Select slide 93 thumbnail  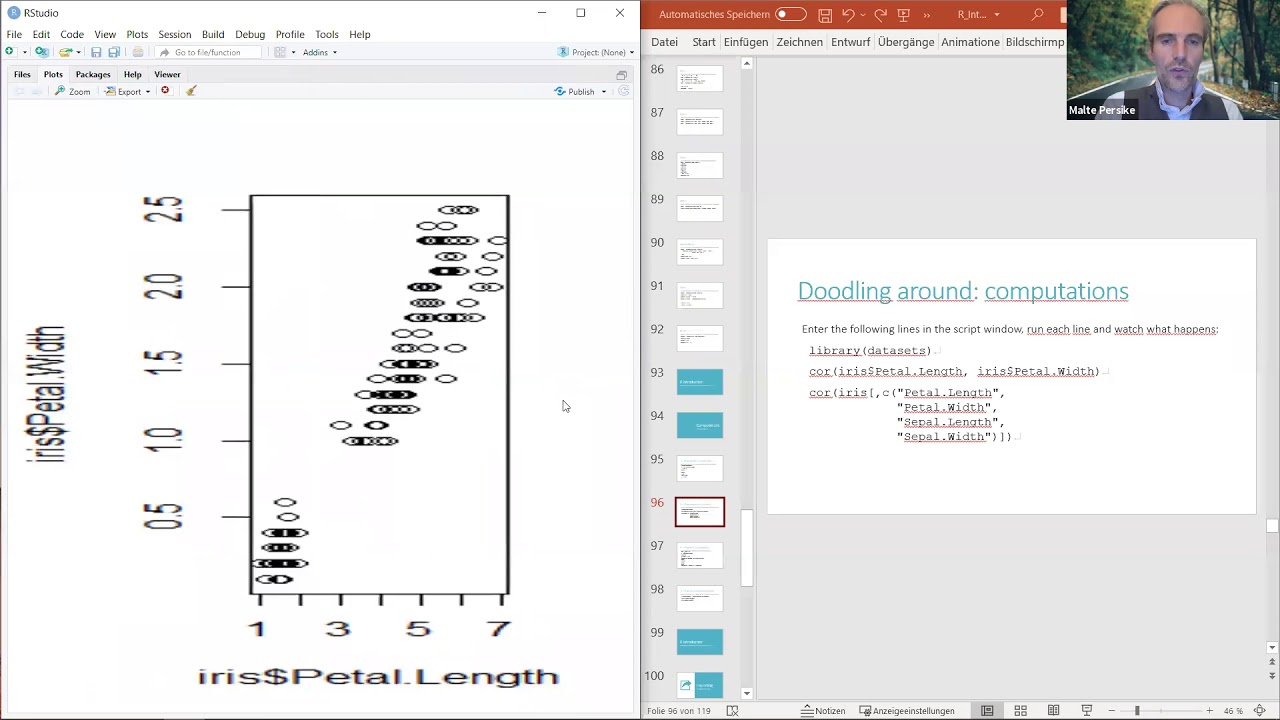(700, 382)
